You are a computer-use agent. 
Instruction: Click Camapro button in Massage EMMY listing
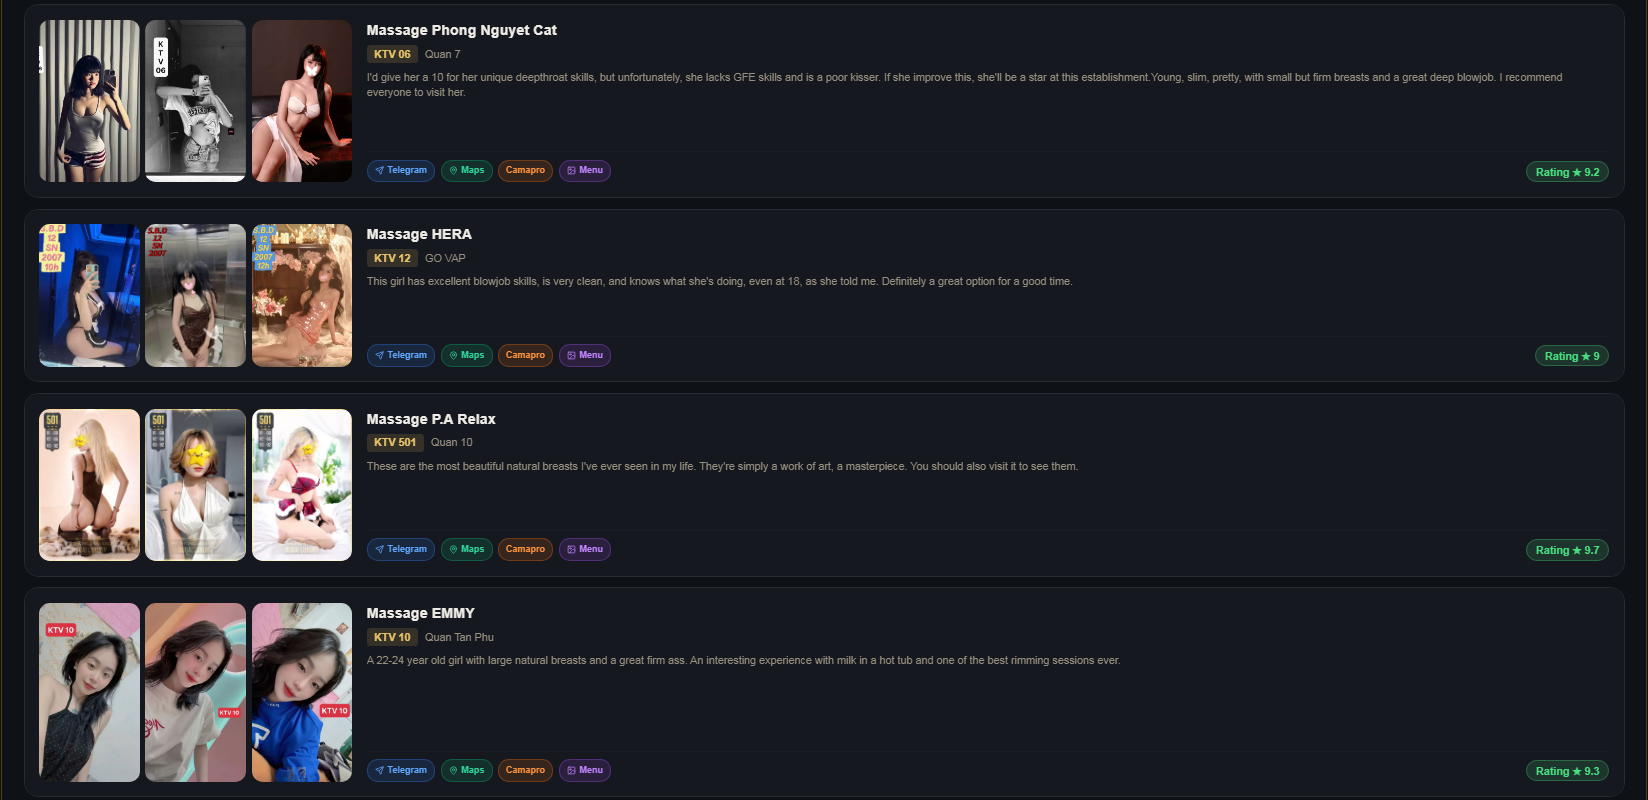[525, 770]
